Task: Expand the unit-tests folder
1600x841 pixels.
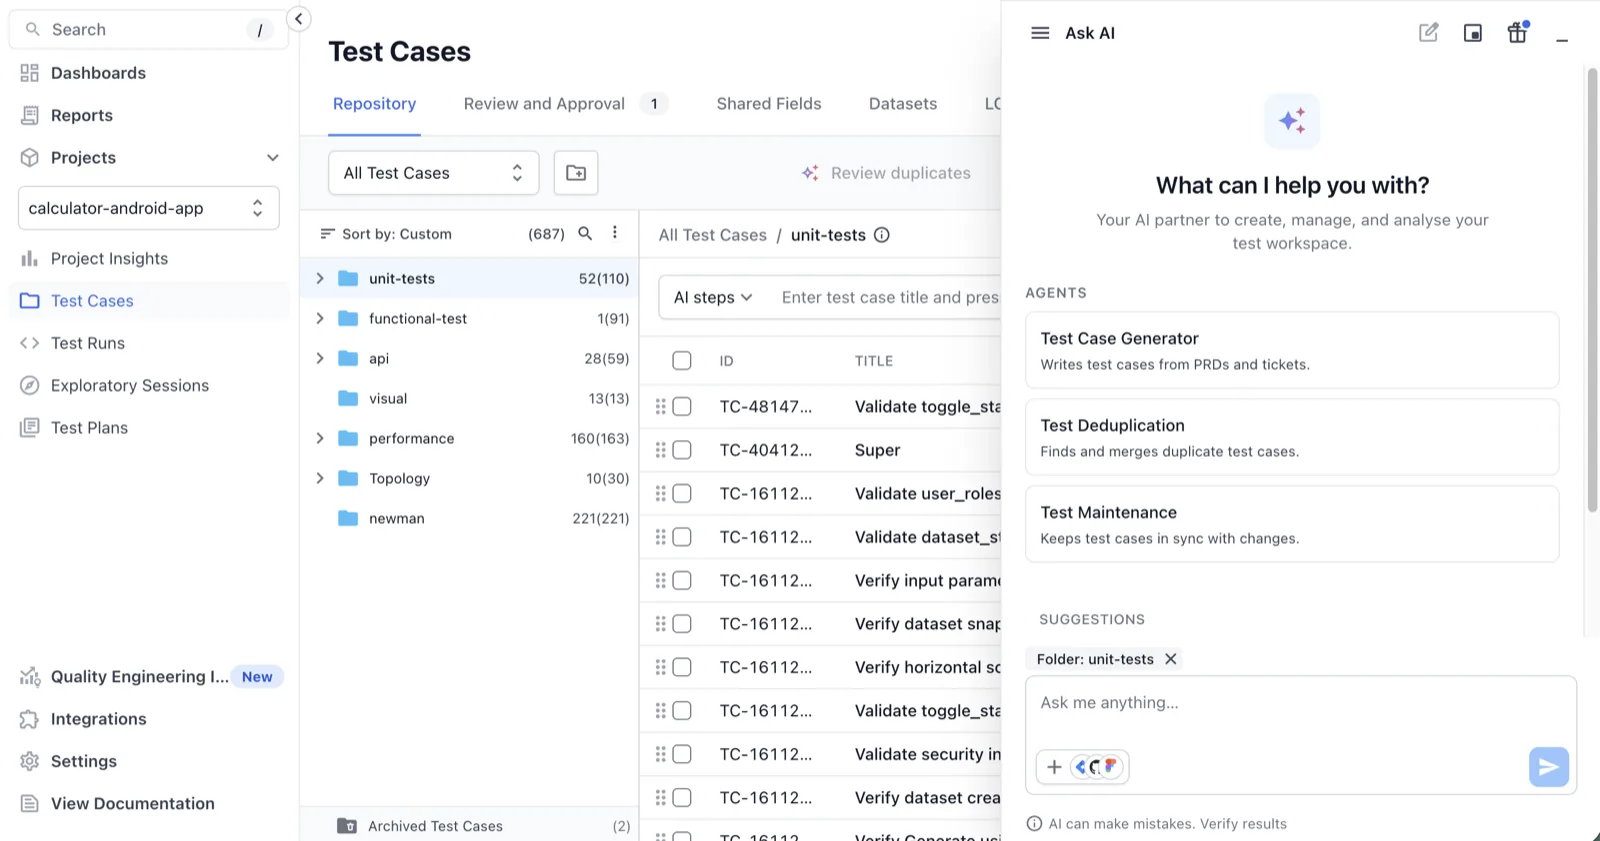Action: click(x=320, y=278)
